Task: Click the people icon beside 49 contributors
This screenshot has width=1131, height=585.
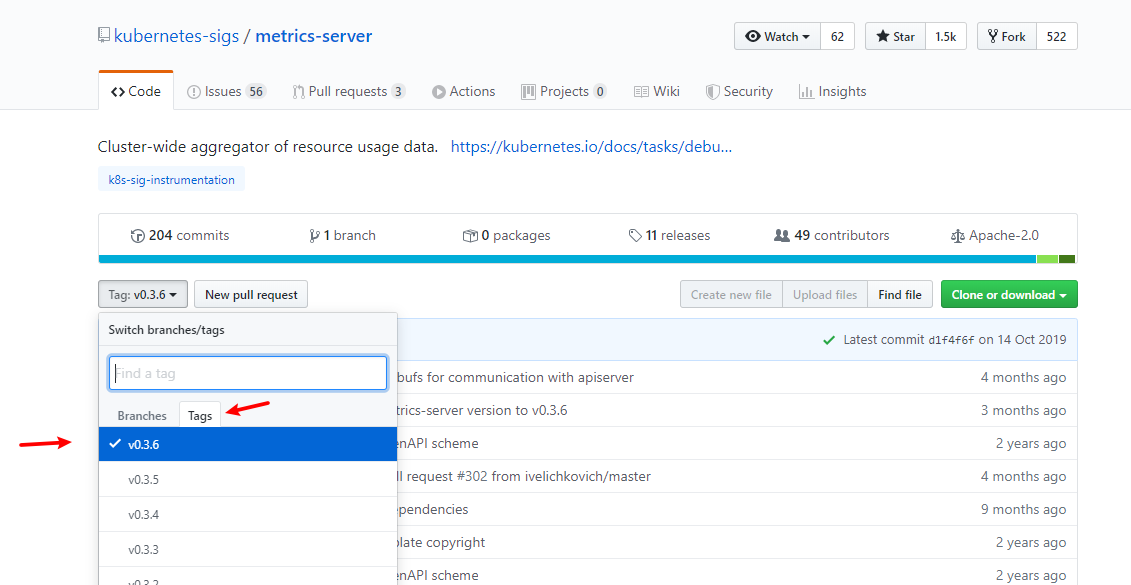Action: (x=782, y=235)
